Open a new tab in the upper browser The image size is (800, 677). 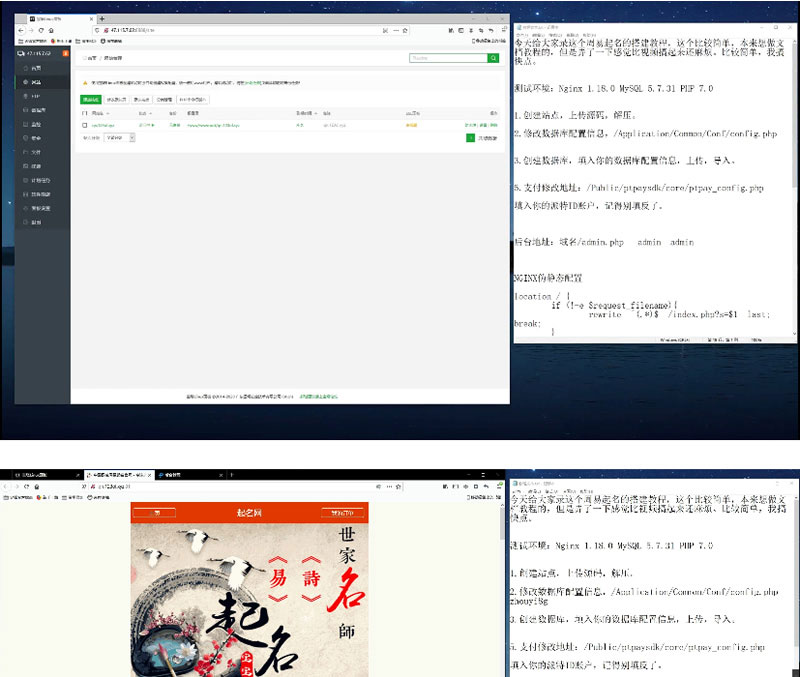(102, 19)
